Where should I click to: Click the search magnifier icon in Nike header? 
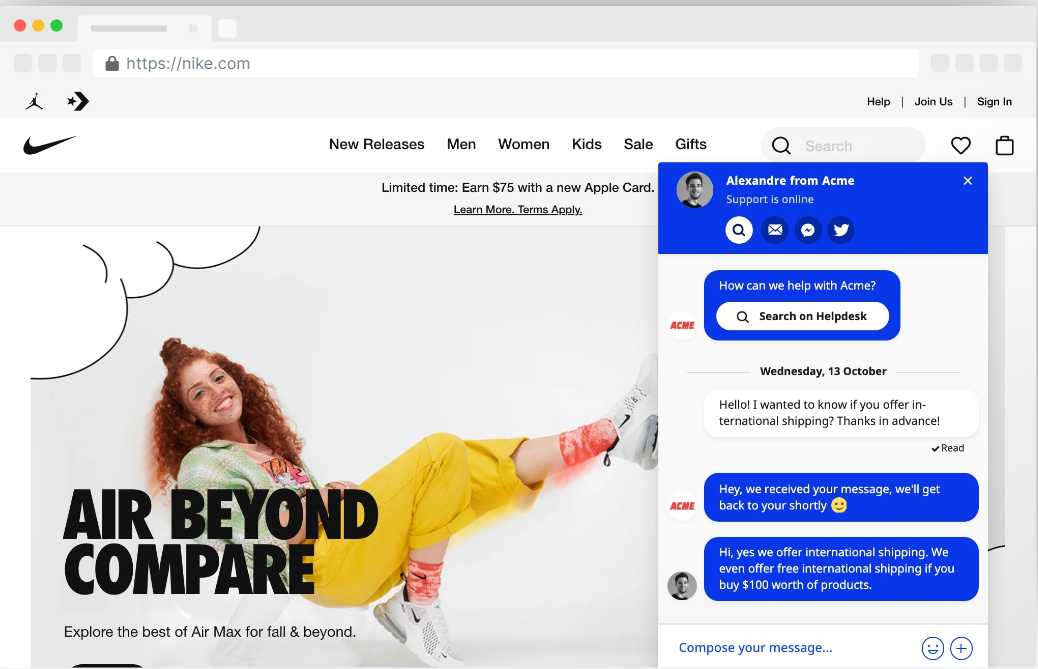pos(781,146)
